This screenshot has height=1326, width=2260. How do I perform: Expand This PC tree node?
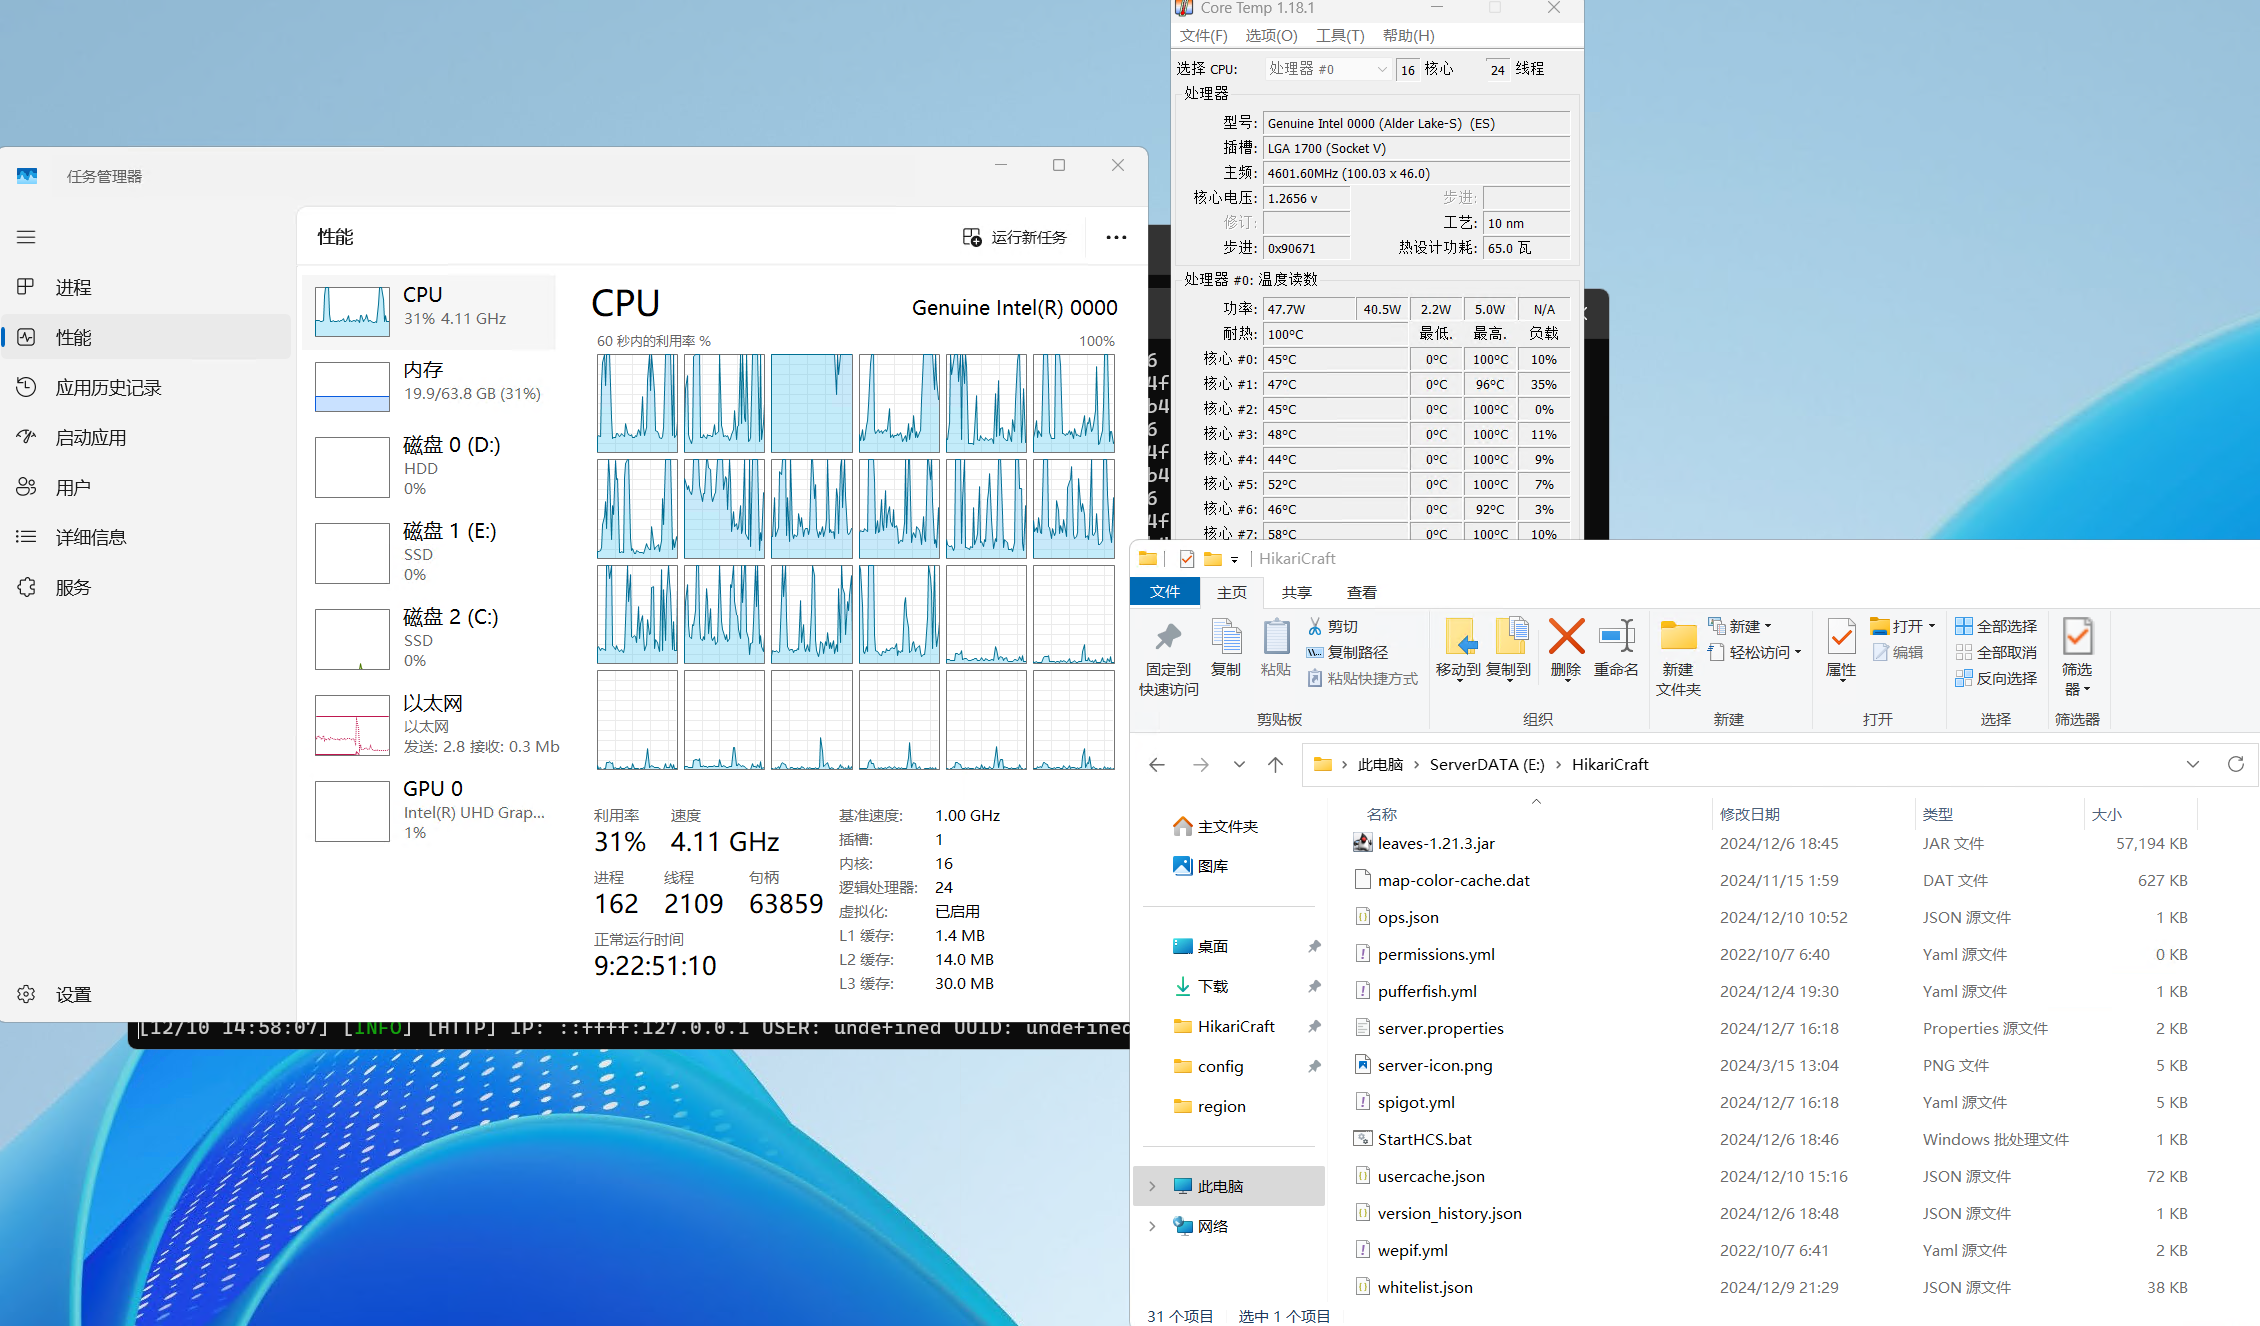[x=1152, y=1186]
